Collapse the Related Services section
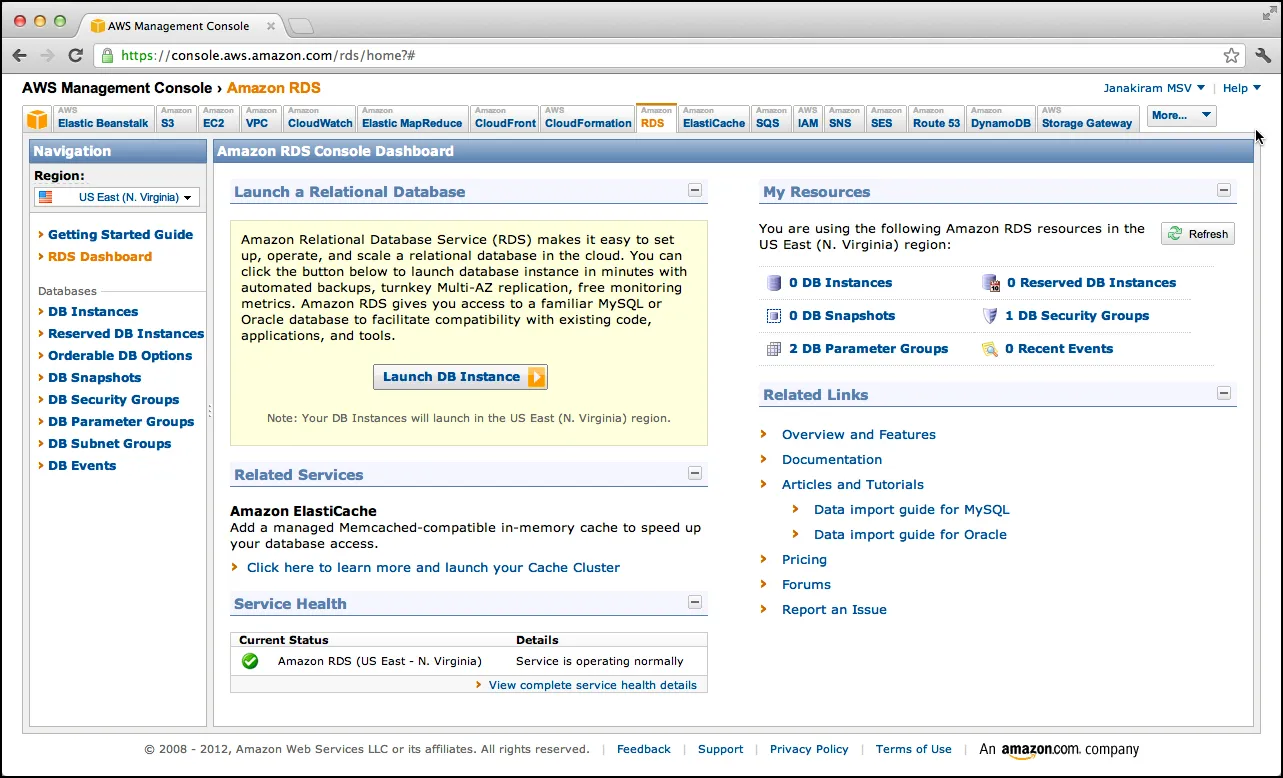Screen dimensions: 1283x778 [x=695, y=473]
